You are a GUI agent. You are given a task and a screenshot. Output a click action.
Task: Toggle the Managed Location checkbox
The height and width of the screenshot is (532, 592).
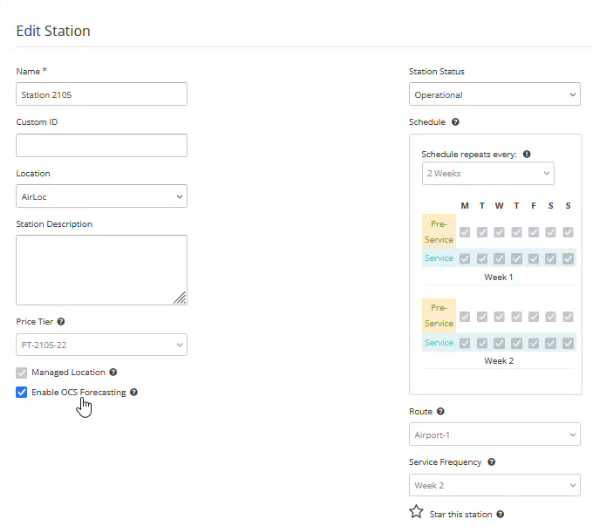click(x=22, y=373)
